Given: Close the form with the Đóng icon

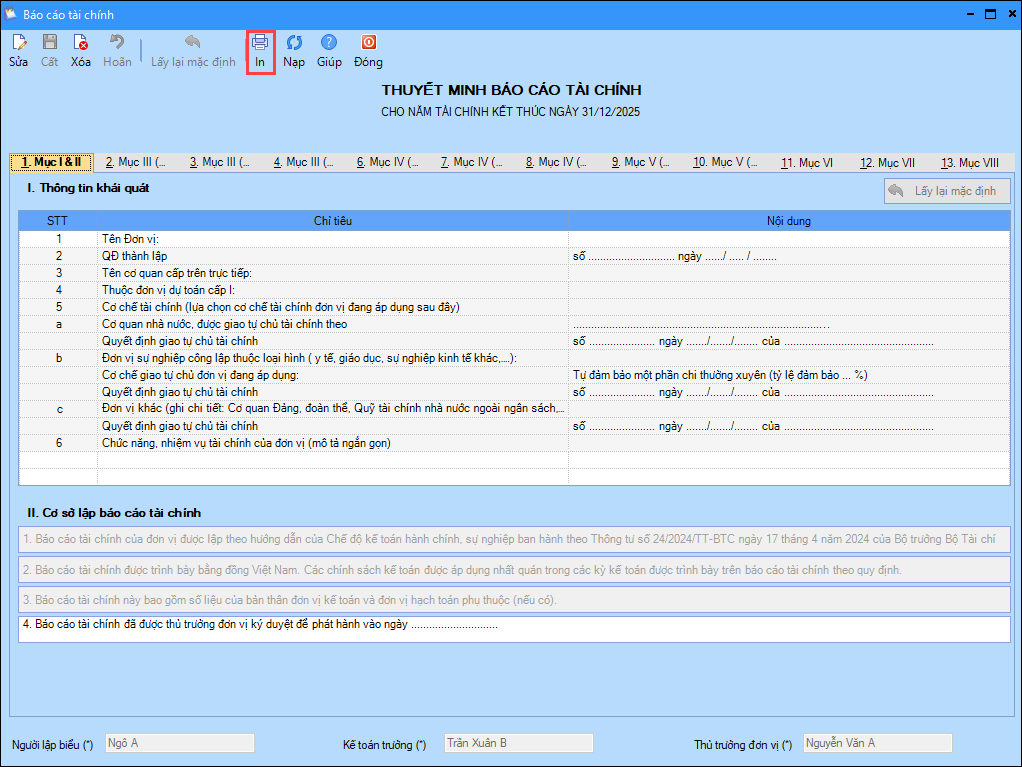Looking at the screenshot, I should click(368, 43).
